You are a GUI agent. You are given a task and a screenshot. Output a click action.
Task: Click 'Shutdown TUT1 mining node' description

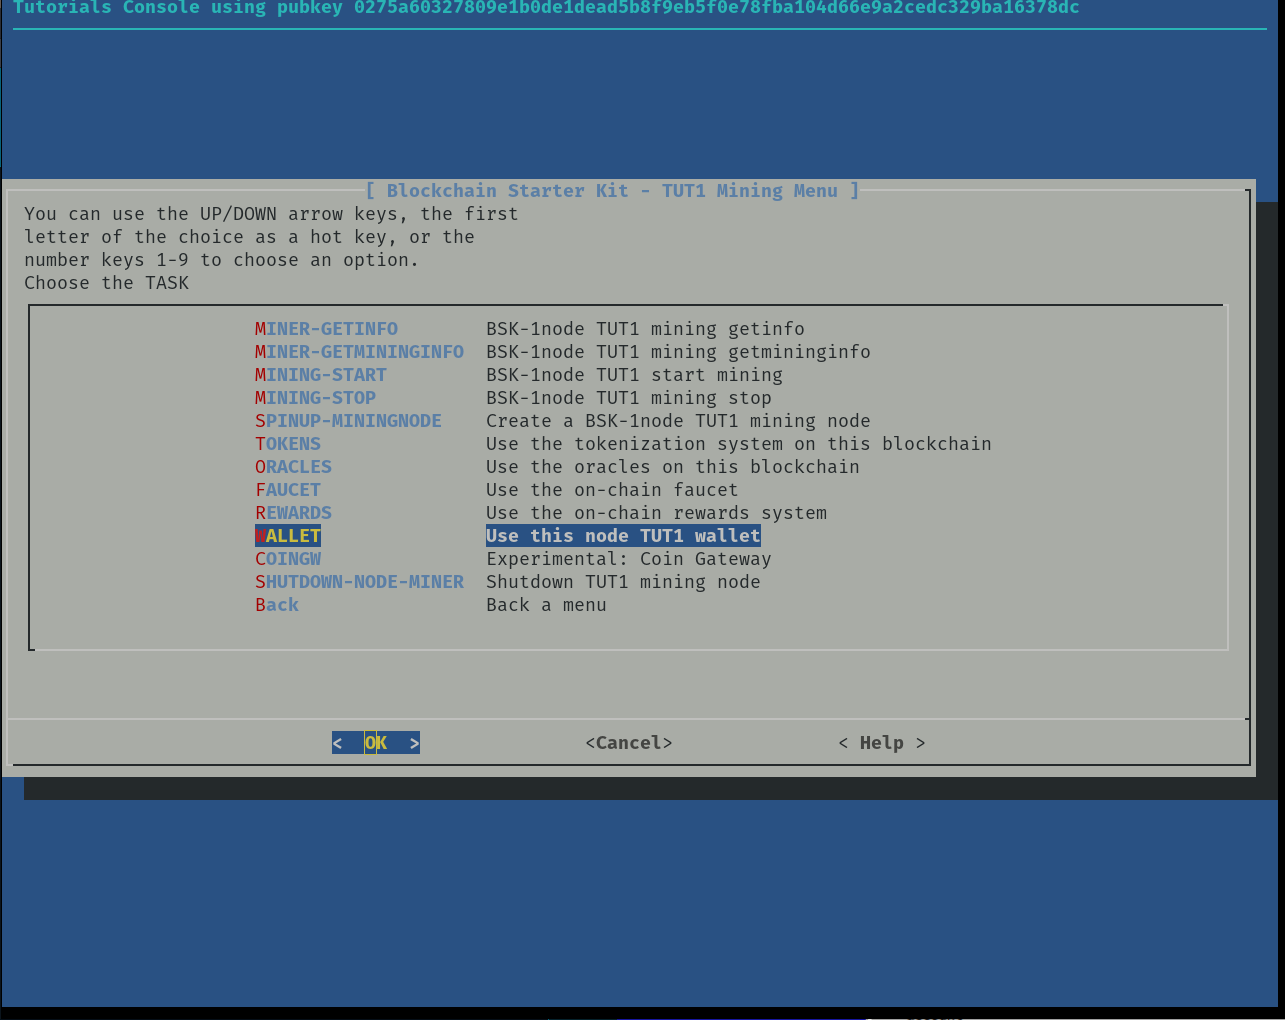tap(623, 582)
